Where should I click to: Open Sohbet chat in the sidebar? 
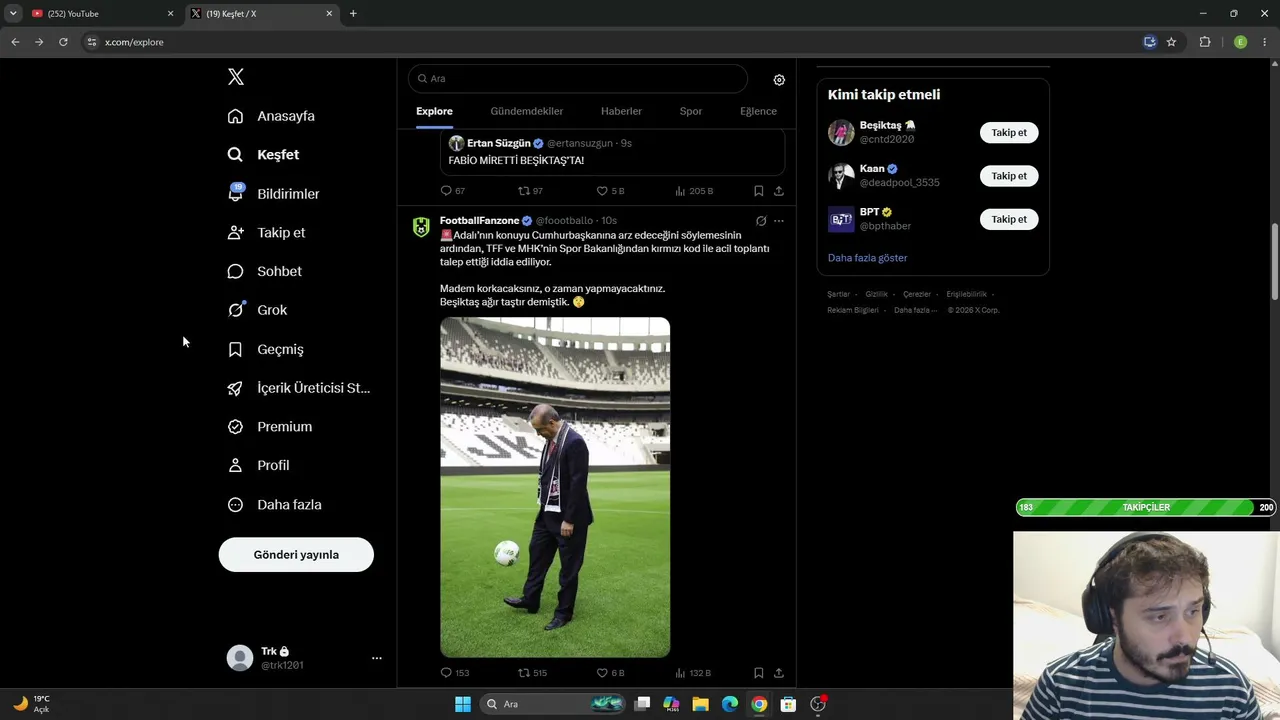264,271
